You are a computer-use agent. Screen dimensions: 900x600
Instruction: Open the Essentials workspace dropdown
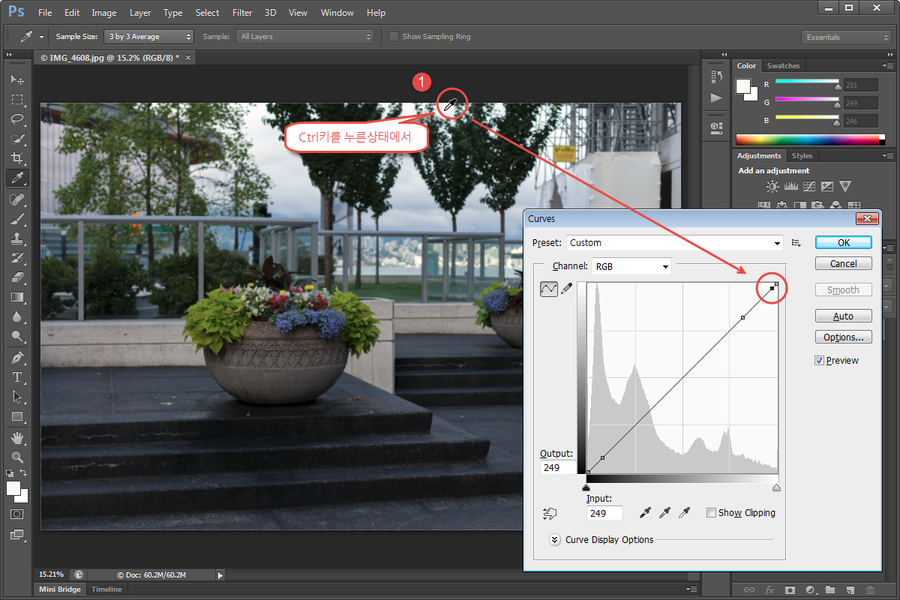click(x=845, y=37)
